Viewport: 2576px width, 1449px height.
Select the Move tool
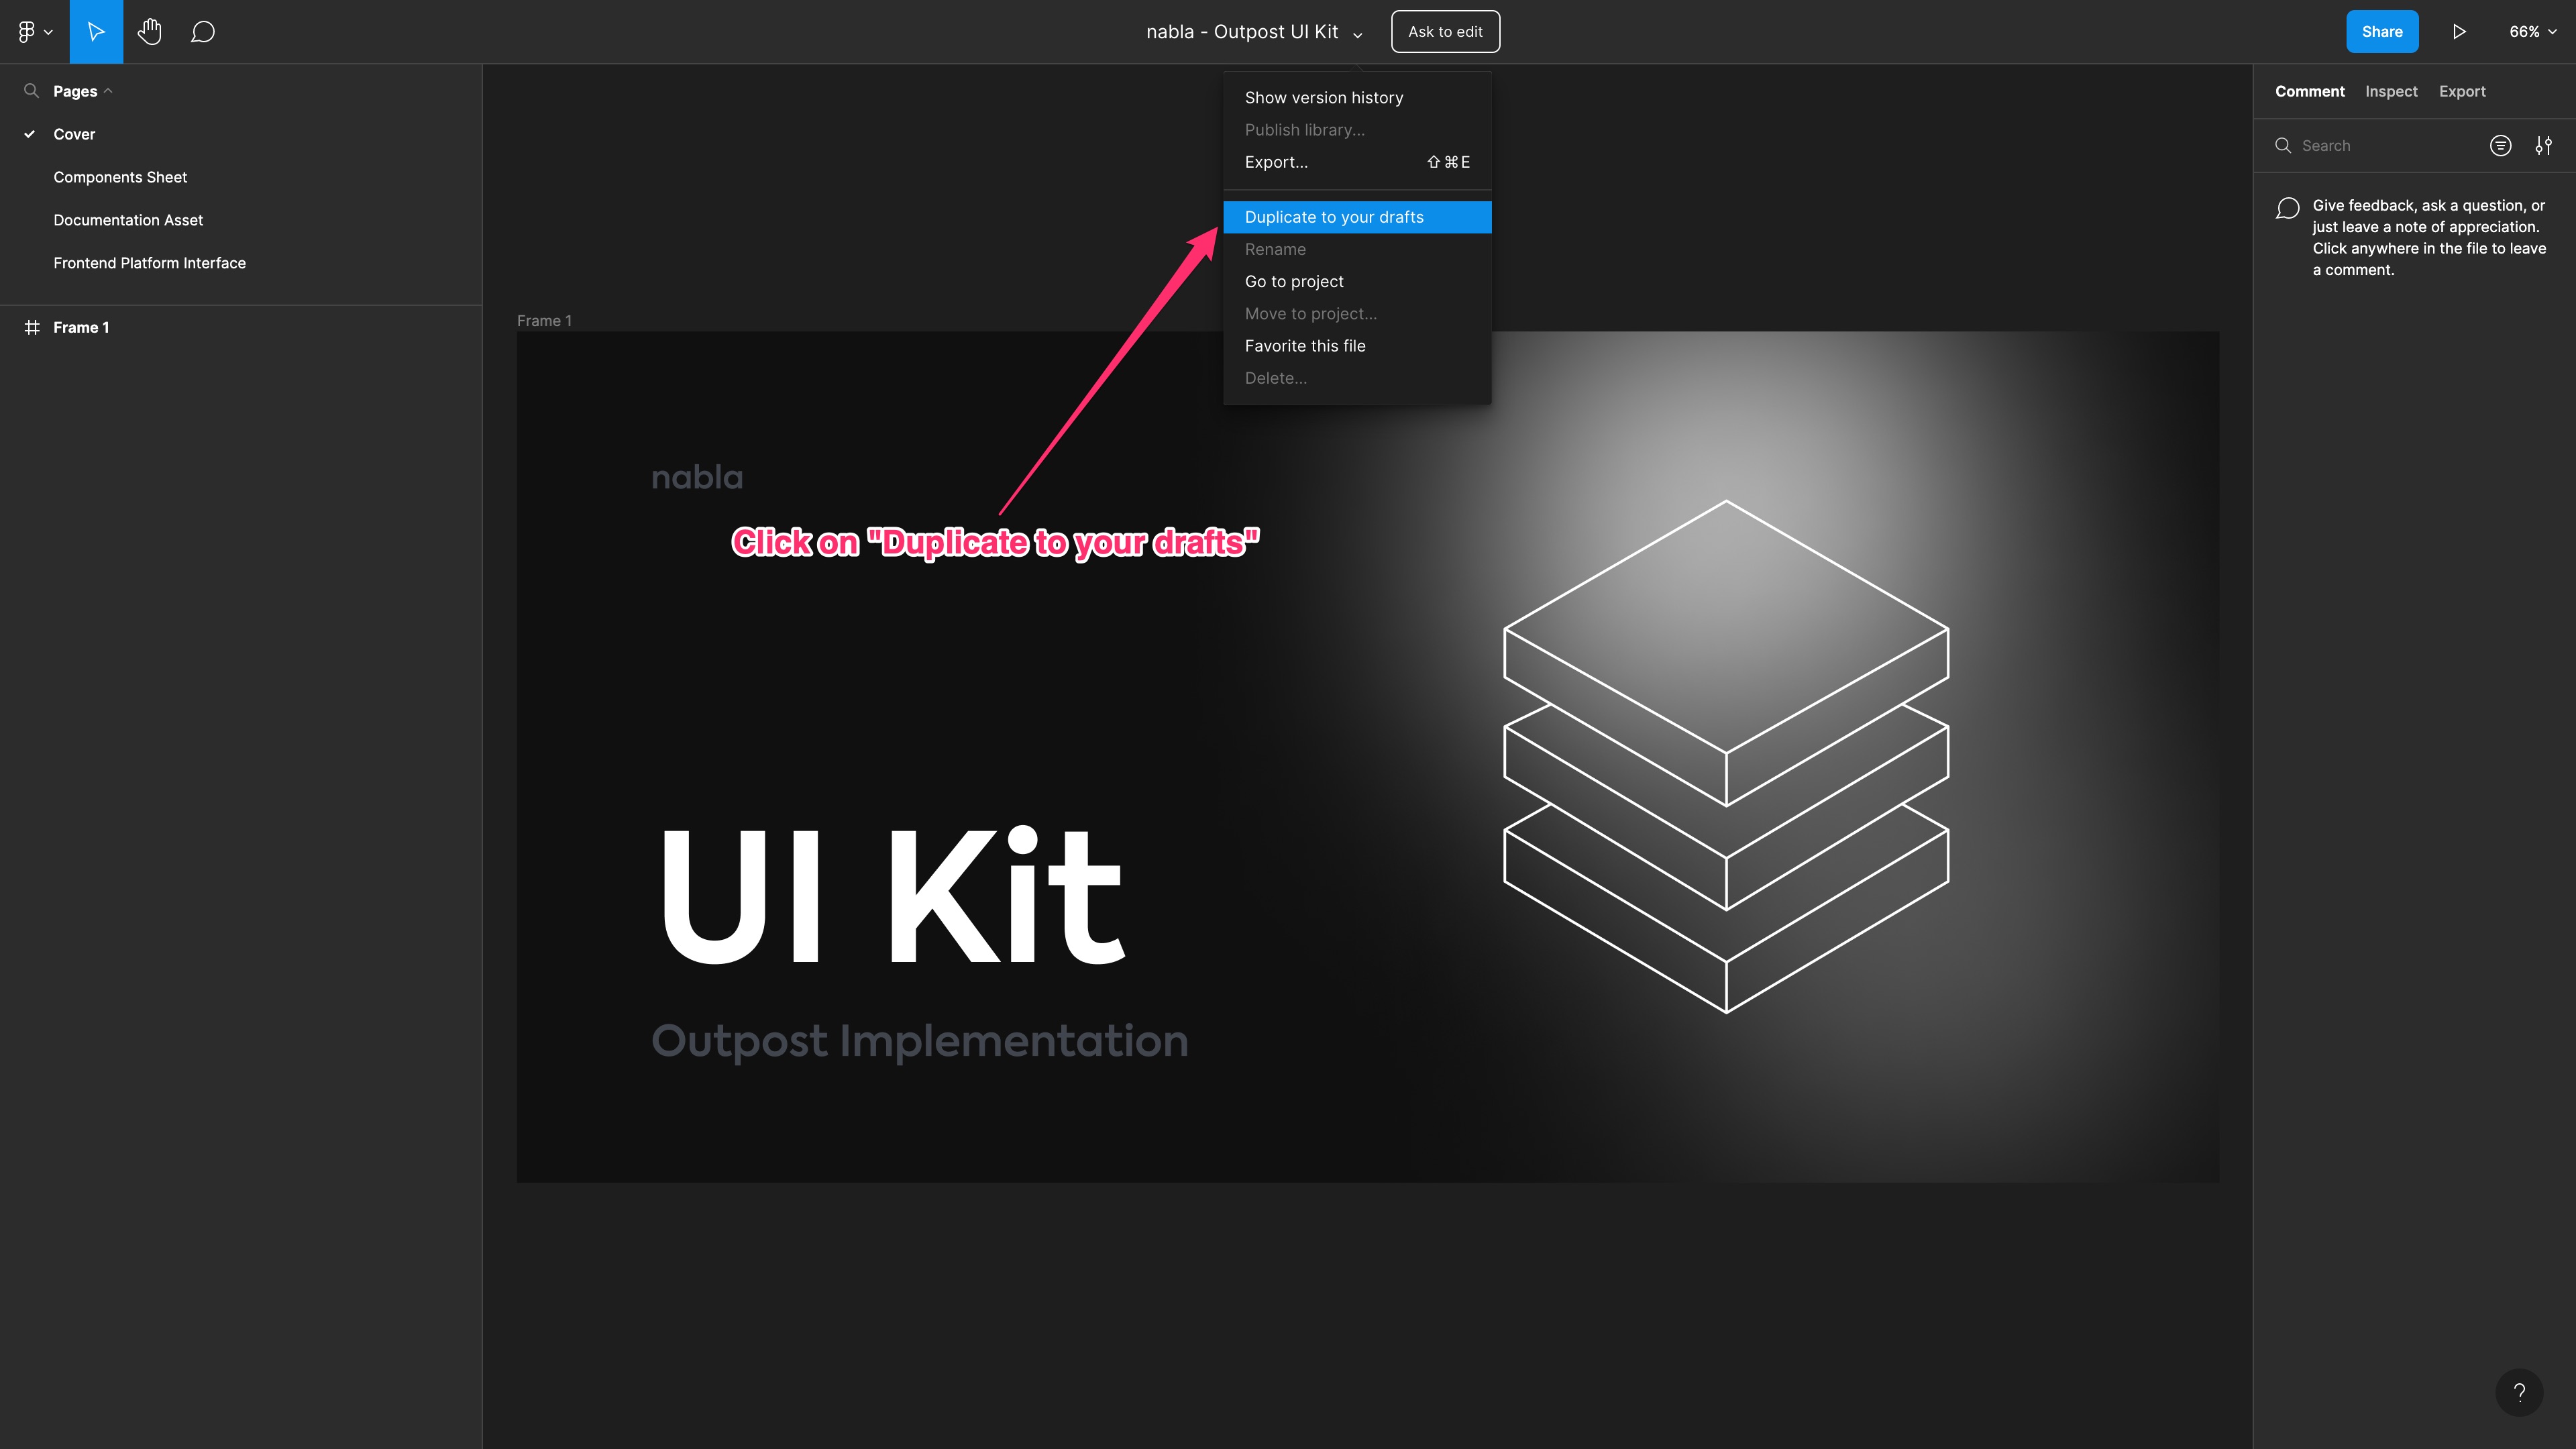tap(96, 31)
